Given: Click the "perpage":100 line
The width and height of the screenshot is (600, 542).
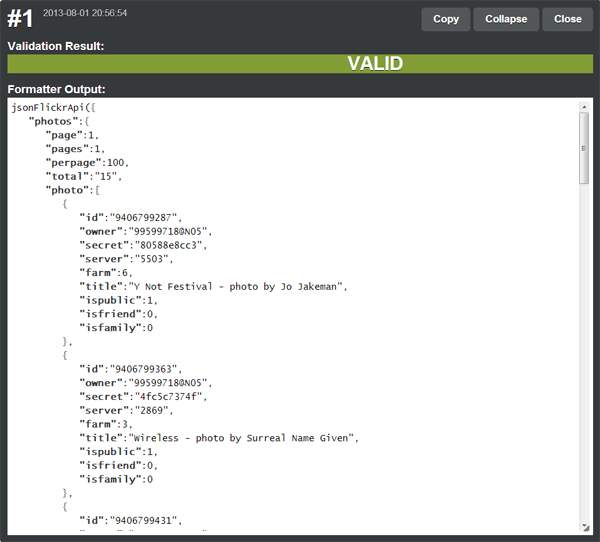Looking at the screenshot, I should tap(87, 163).
